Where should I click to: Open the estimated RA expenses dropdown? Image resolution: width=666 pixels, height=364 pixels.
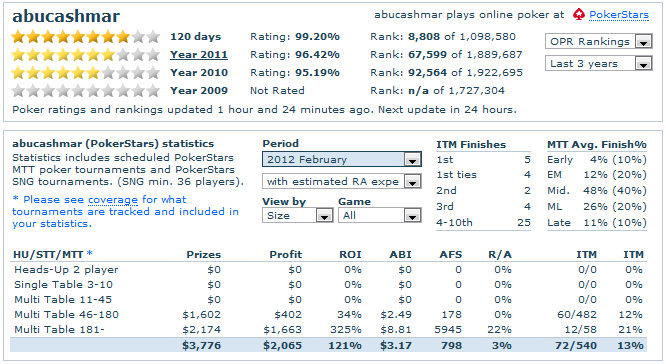click(341, 182)
